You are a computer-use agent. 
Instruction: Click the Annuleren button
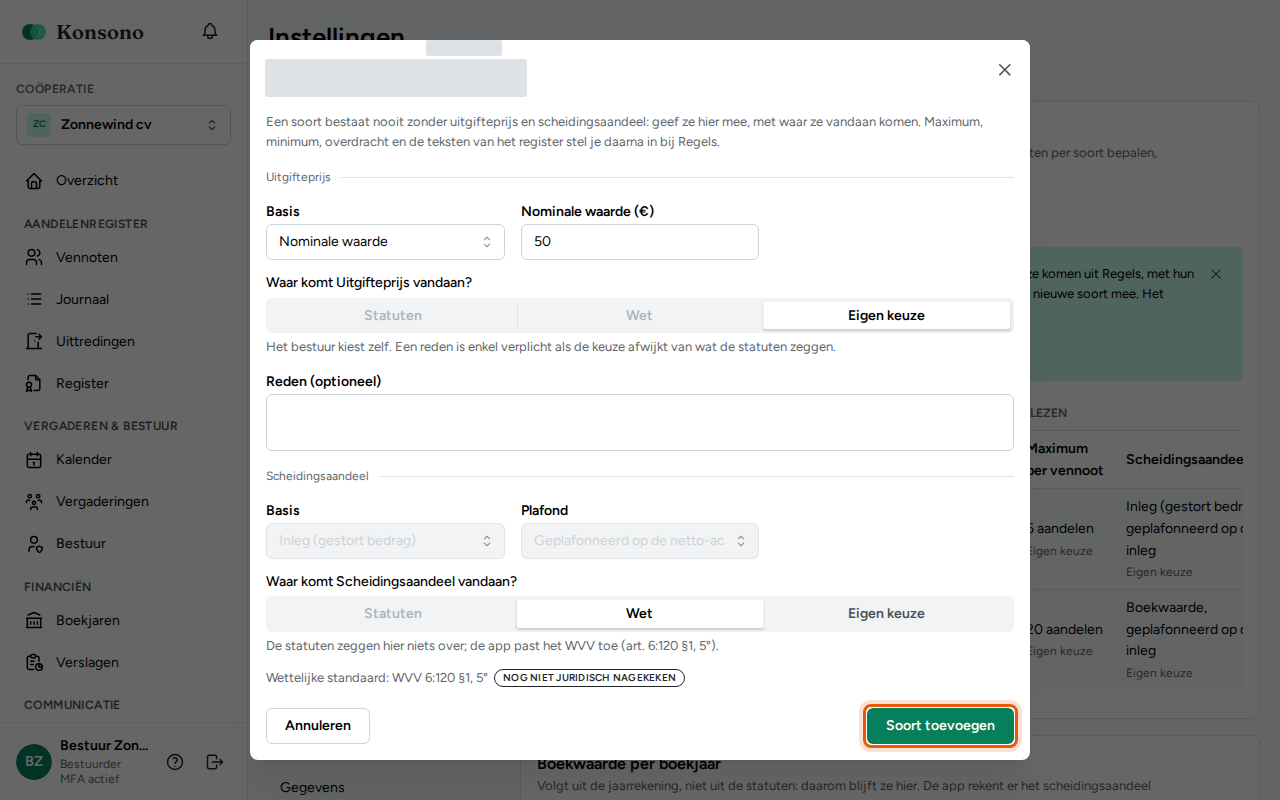[x=318, y=726]
